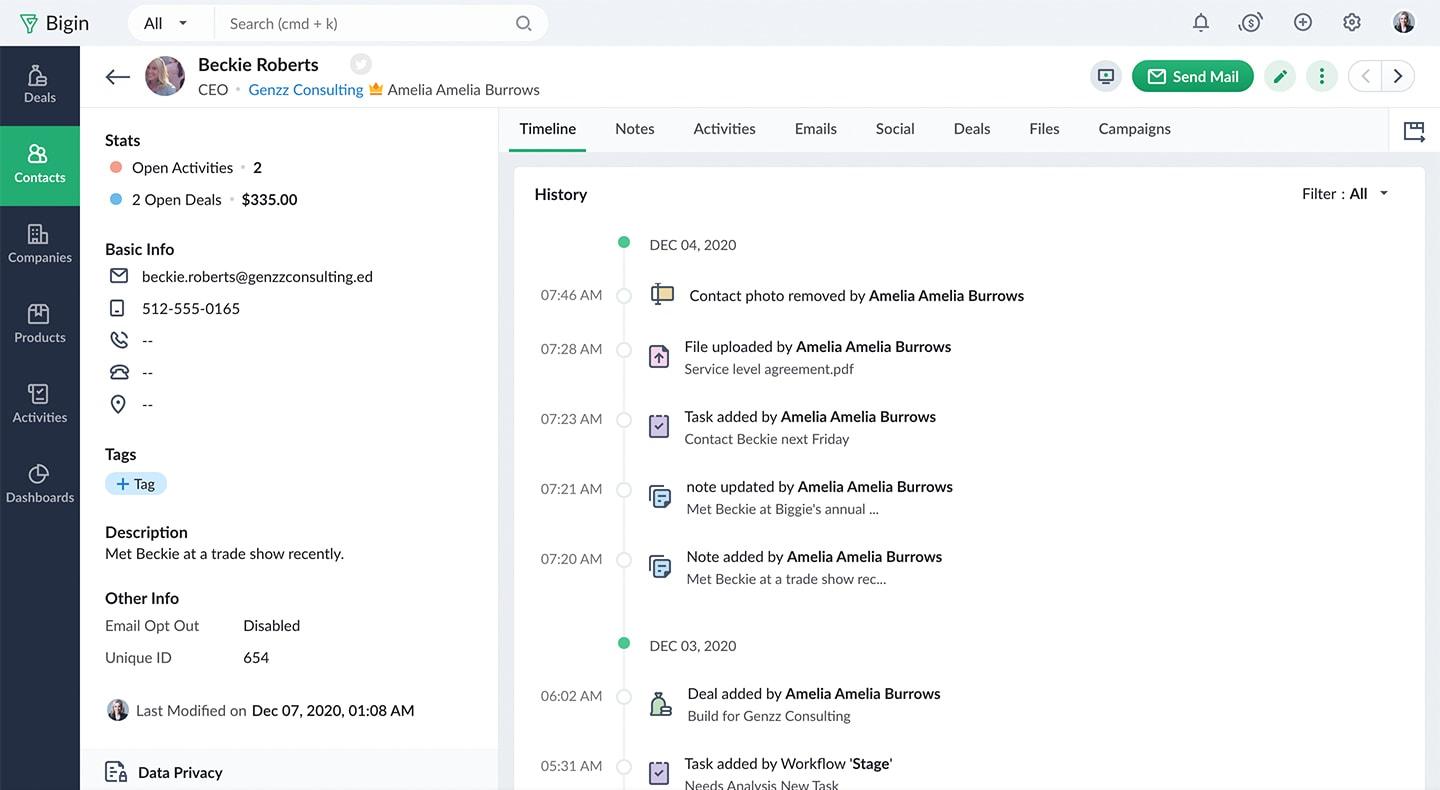
Task: Click the email beckie.roberts@genzzconsulting.ed
Action: tap(257, 276)
